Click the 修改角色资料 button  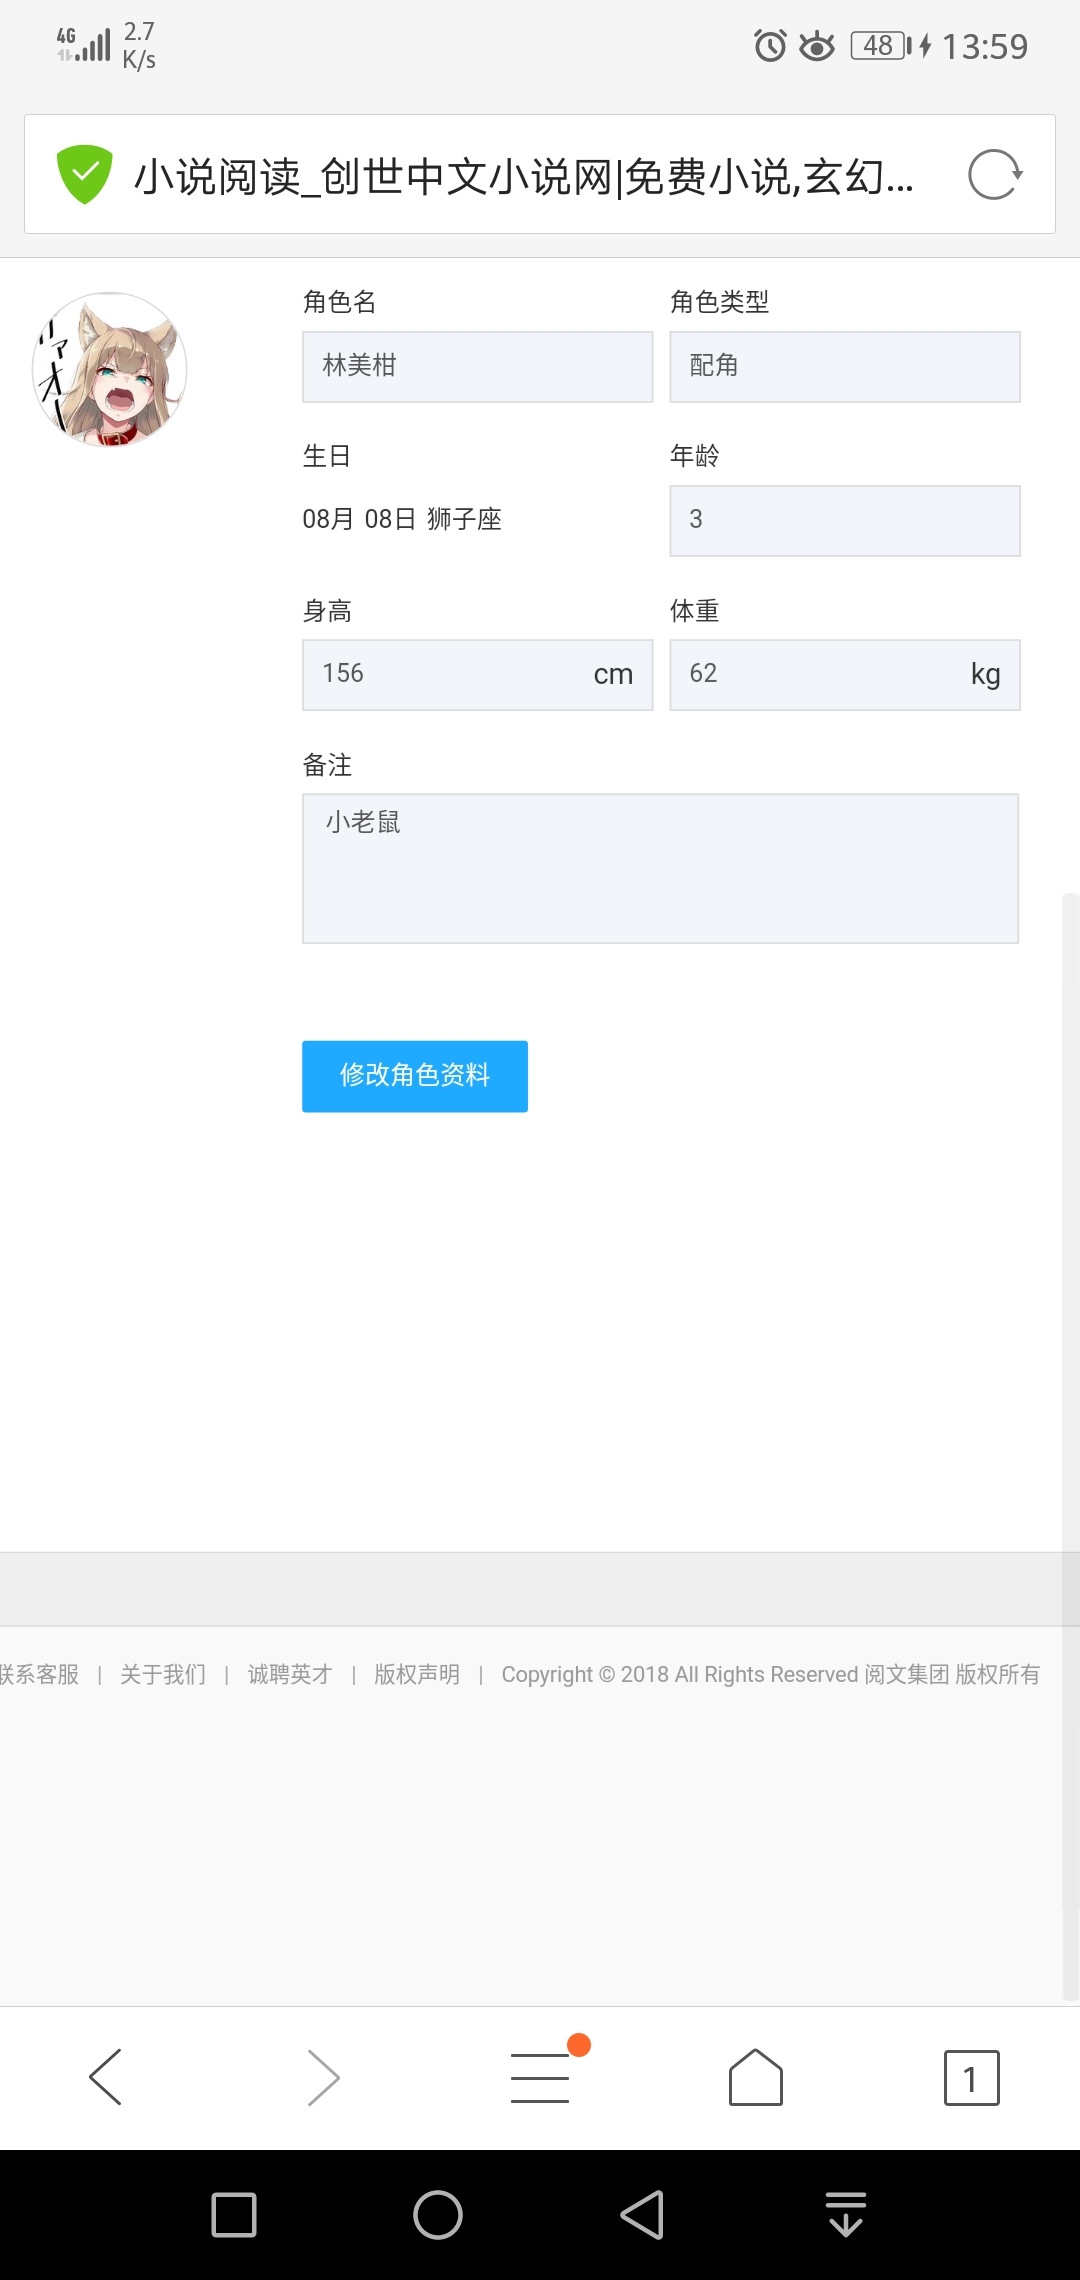[x=415, y=1076]
